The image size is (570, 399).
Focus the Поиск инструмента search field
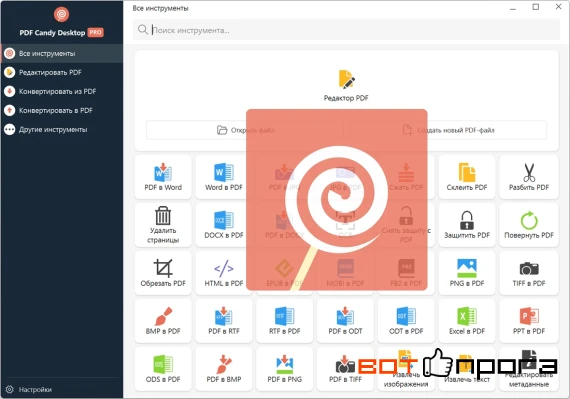pos(346,30)
